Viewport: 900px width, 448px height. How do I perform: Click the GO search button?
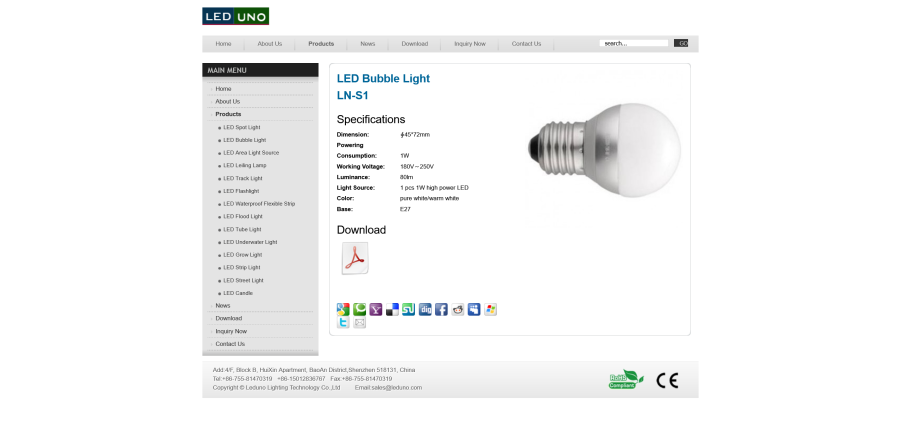(681, 43)
